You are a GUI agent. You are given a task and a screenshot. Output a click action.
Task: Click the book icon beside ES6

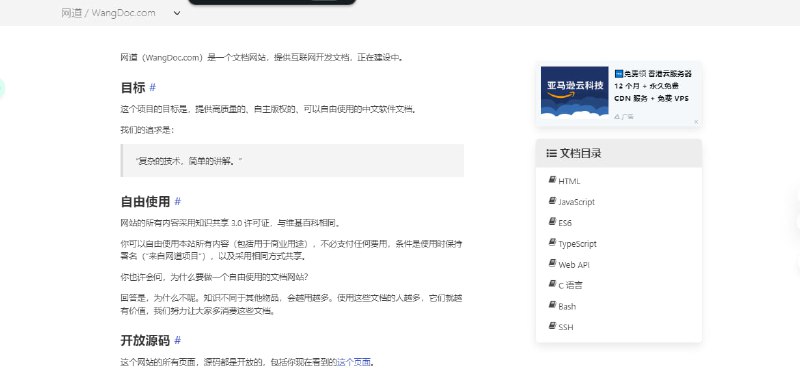tap(552, 222)
